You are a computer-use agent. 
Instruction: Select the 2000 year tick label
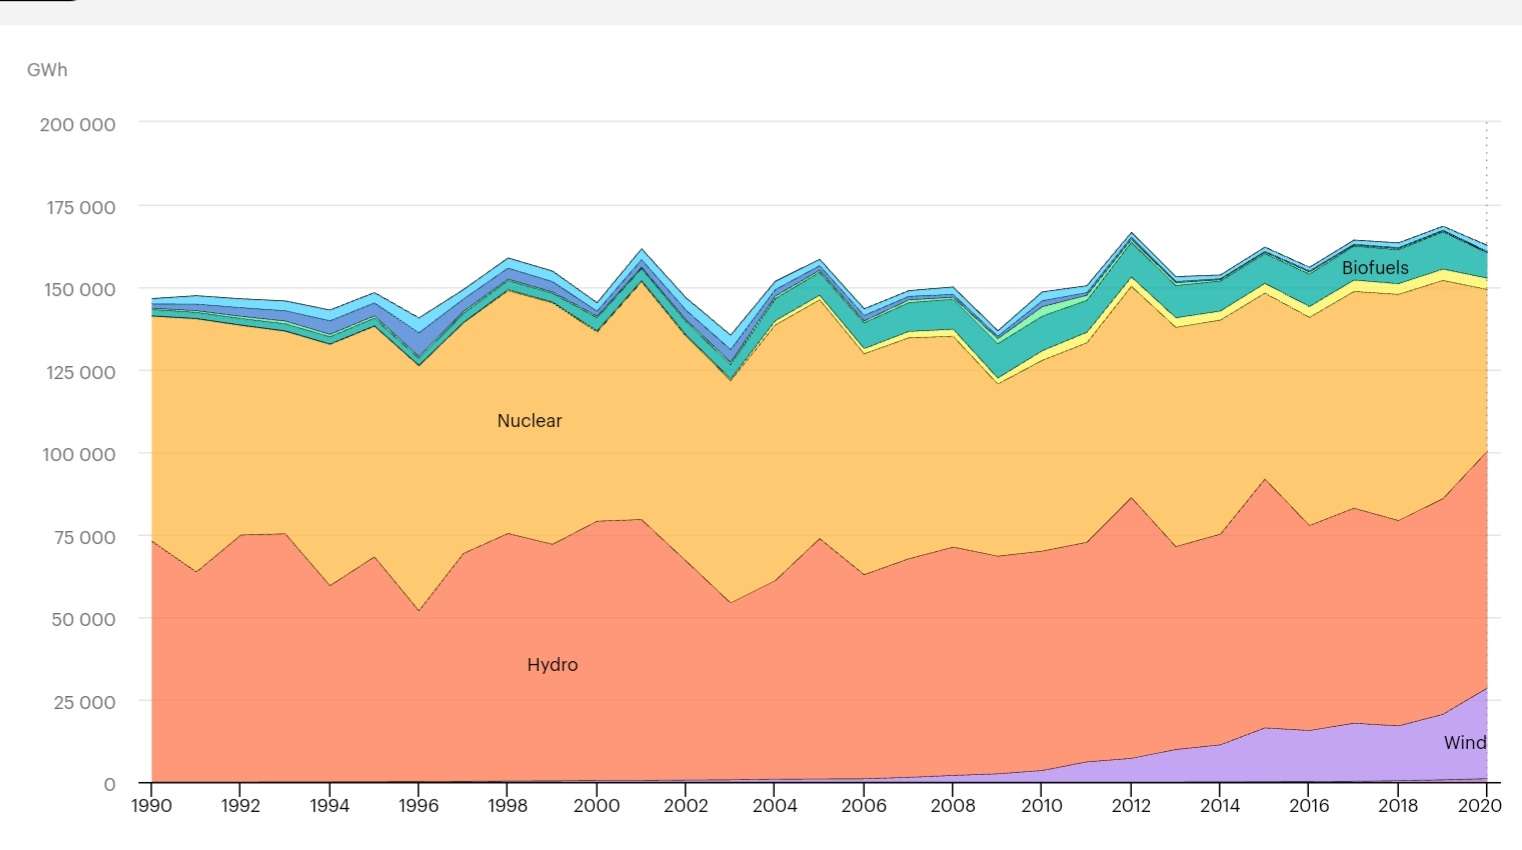point(596,806)
